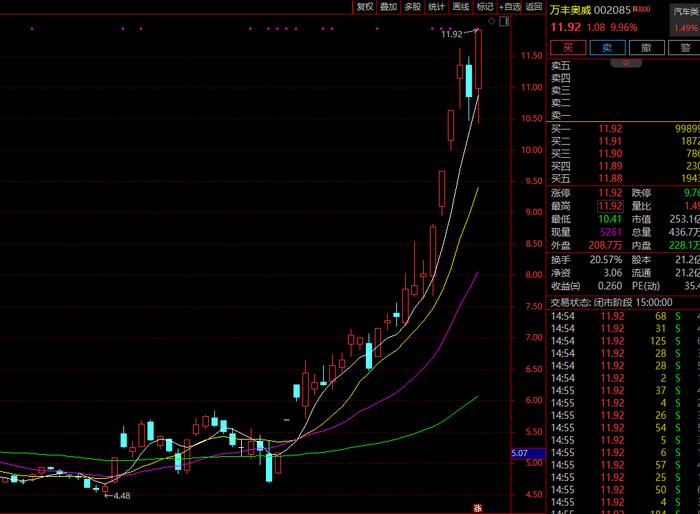Click the 现量 value 5261

pyautogui.click(x=610, y=232)
